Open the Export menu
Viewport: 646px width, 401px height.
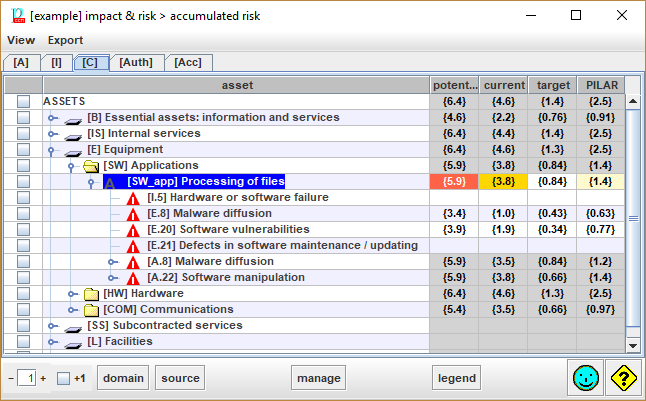[66, 40]
